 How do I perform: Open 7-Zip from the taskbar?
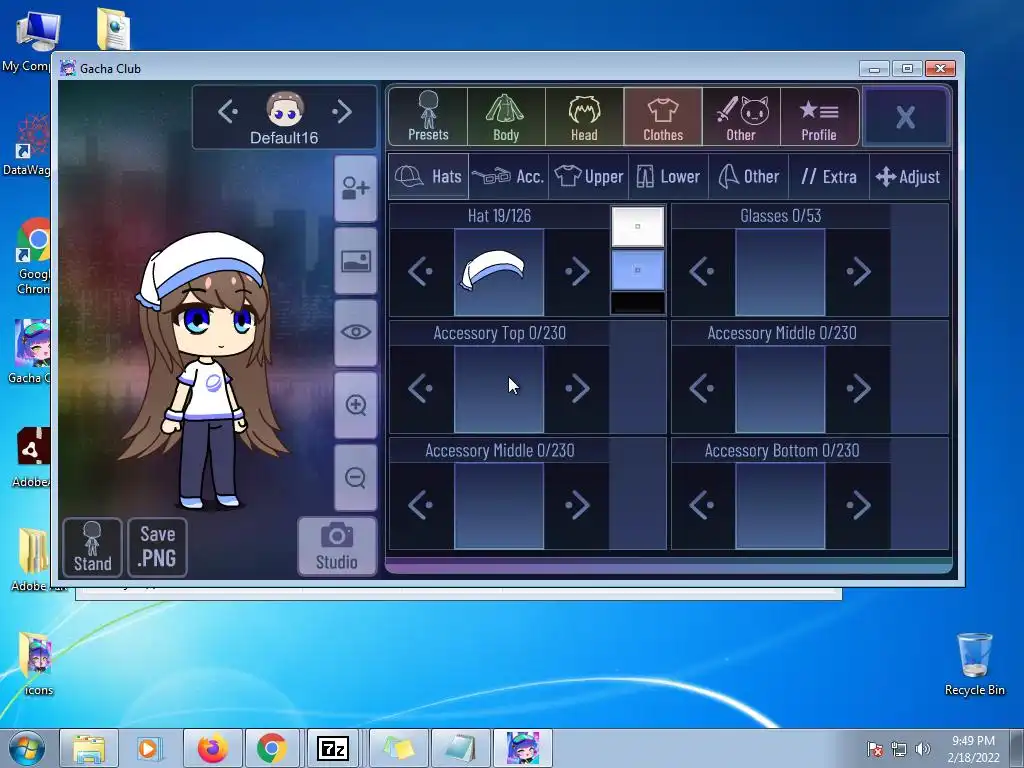click(332, 748)
